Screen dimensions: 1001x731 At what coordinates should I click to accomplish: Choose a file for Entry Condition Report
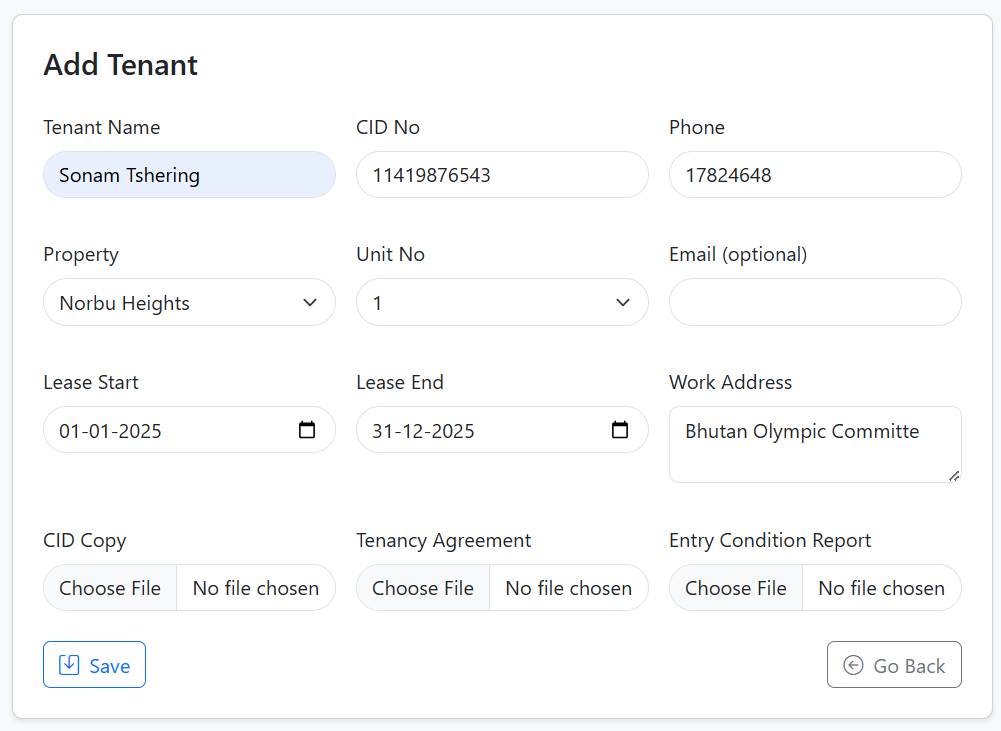pyautogui.click(x=736, y=588)
